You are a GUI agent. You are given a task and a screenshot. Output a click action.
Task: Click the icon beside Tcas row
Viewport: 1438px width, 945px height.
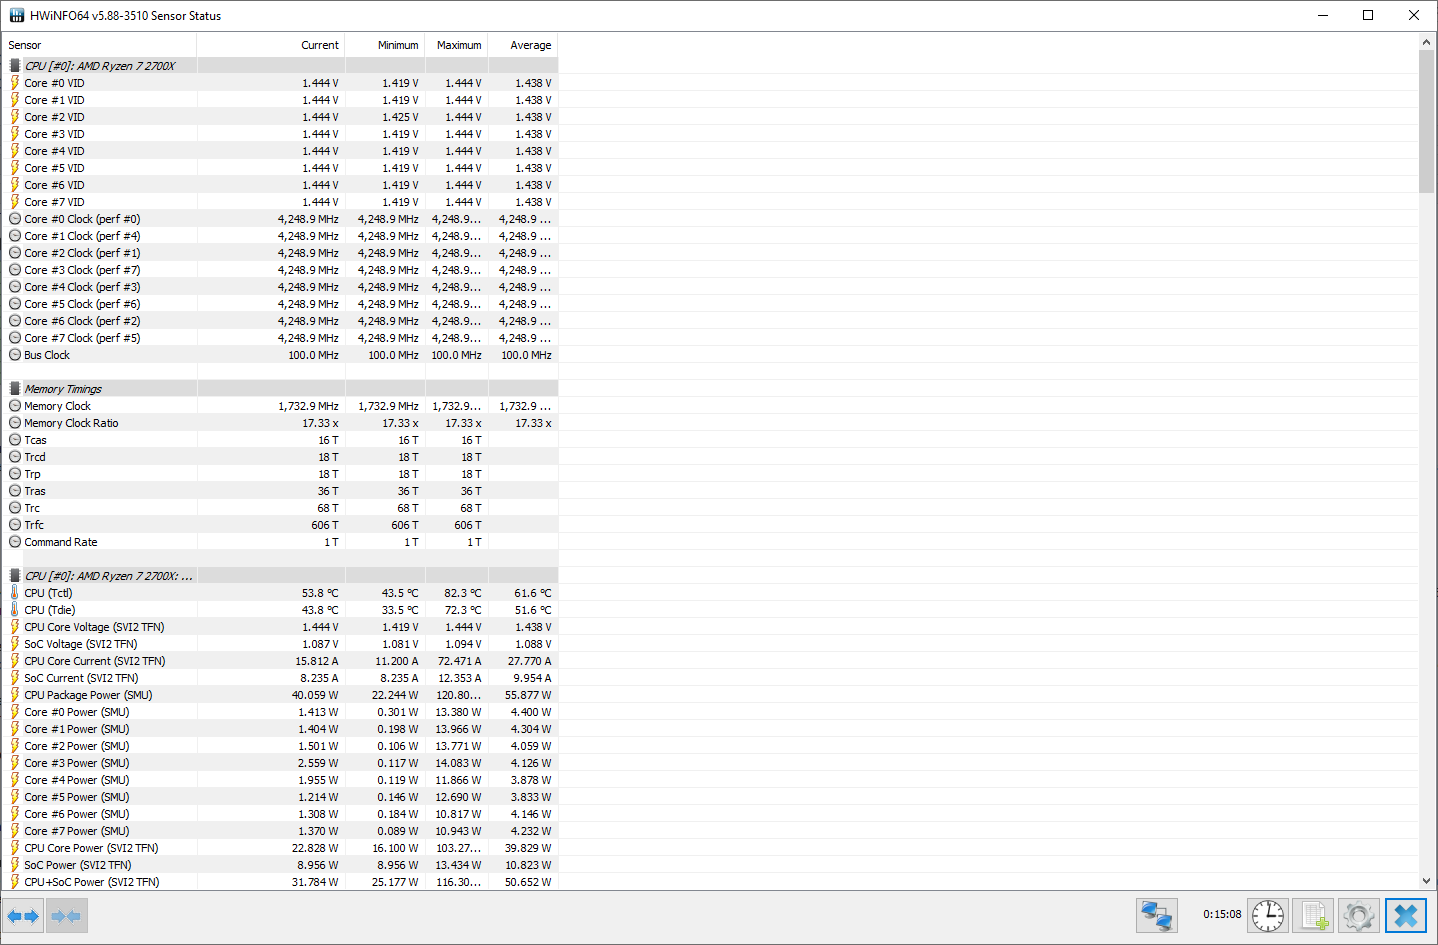(15, 440)
